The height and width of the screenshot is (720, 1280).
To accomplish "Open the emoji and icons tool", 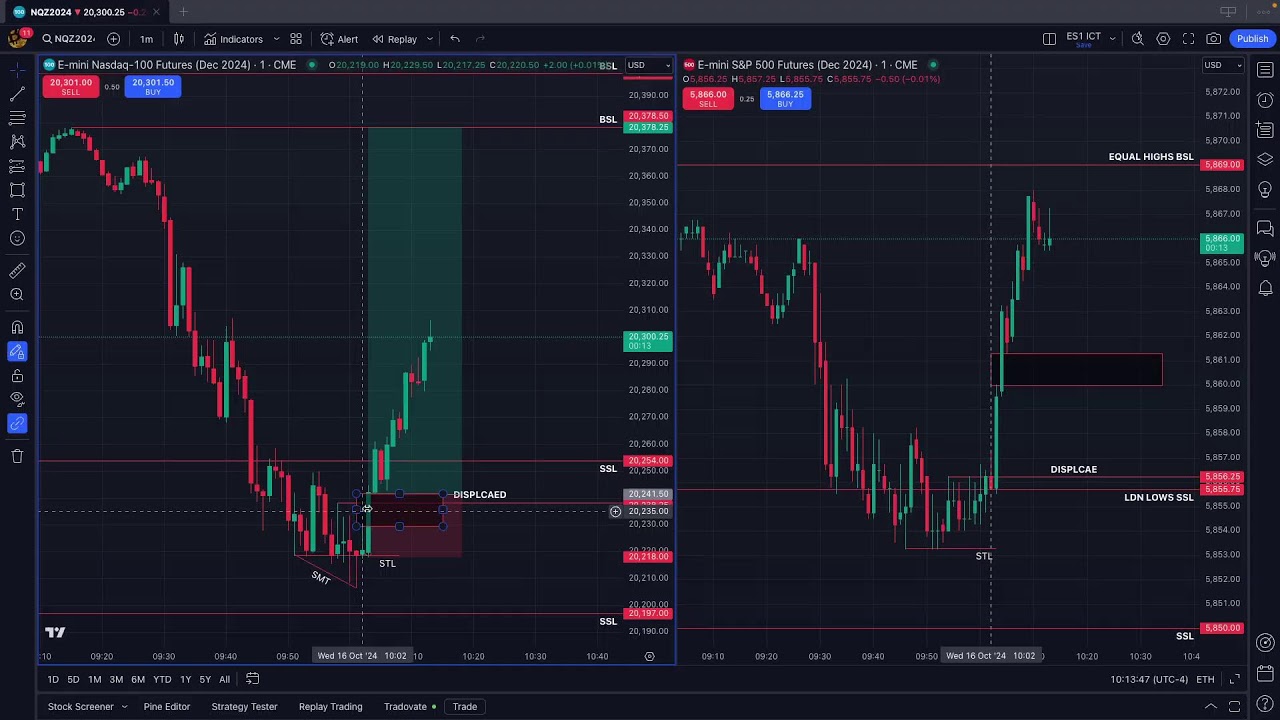I will 17,238.
